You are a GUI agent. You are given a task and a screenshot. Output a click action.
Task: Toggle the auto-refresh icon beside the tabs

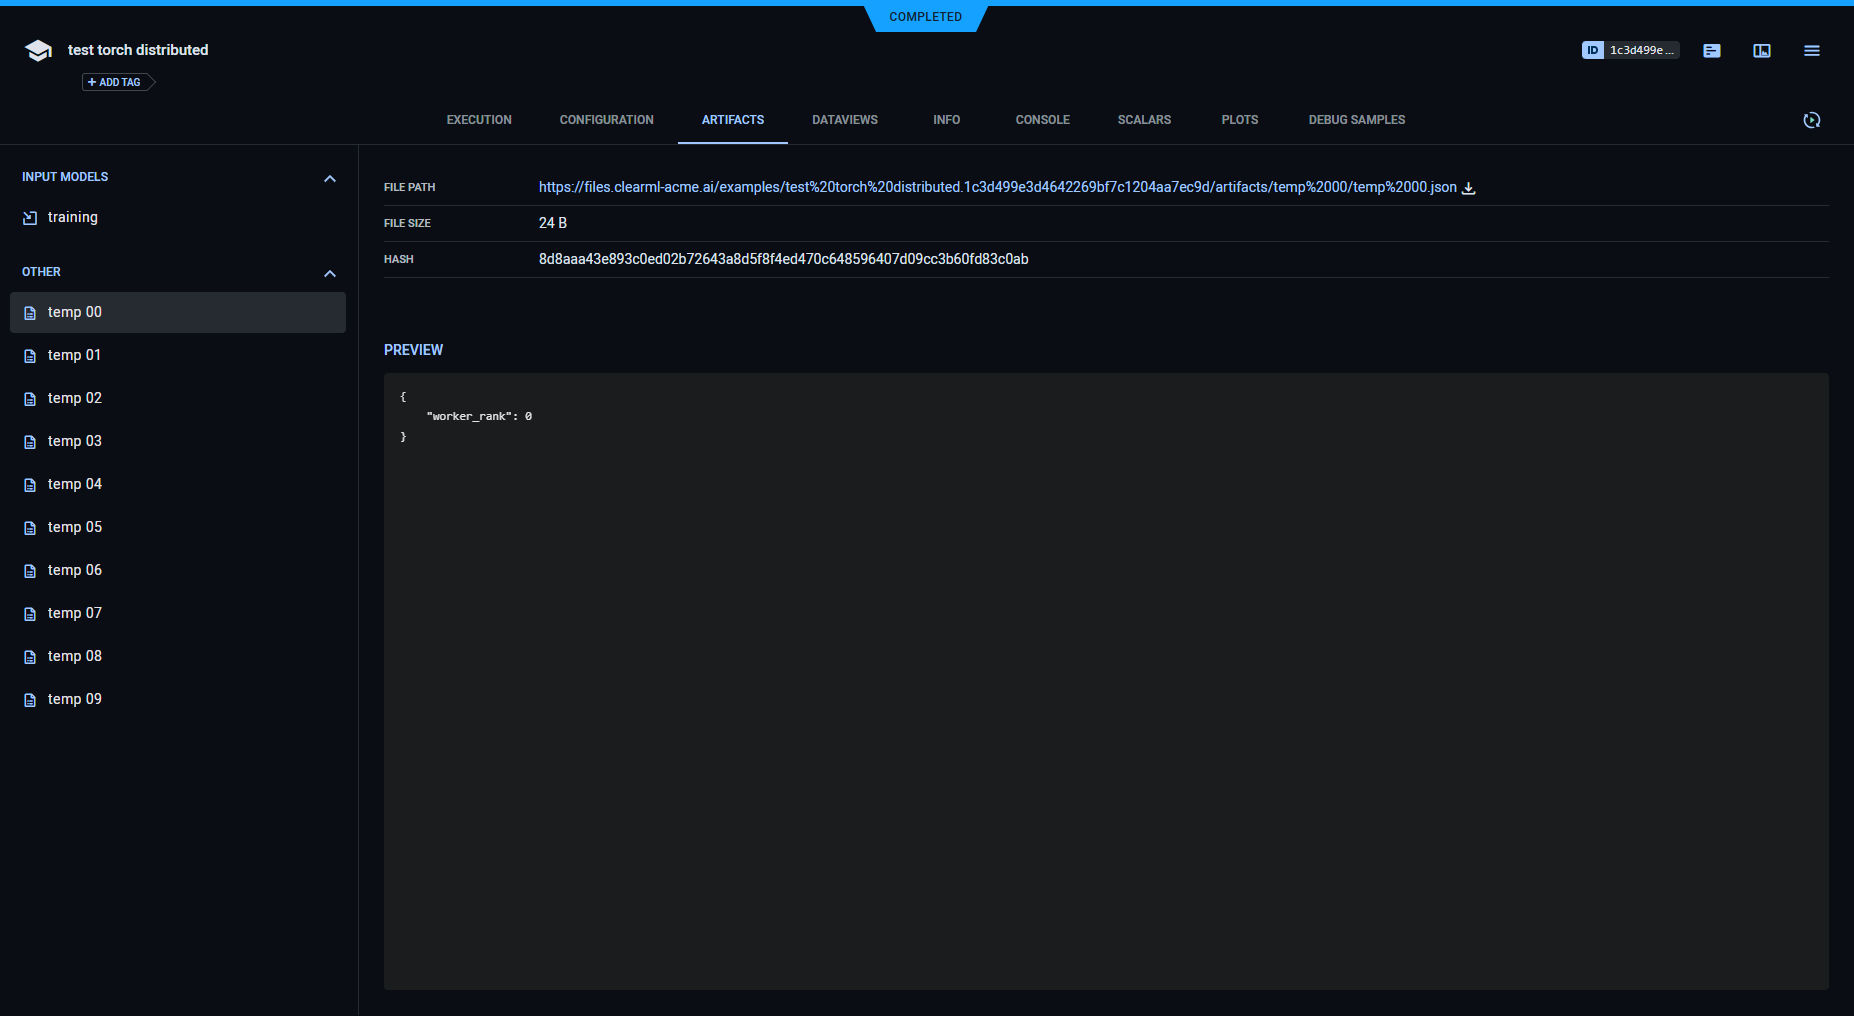pyautogui.click(x=1811, y=120)
